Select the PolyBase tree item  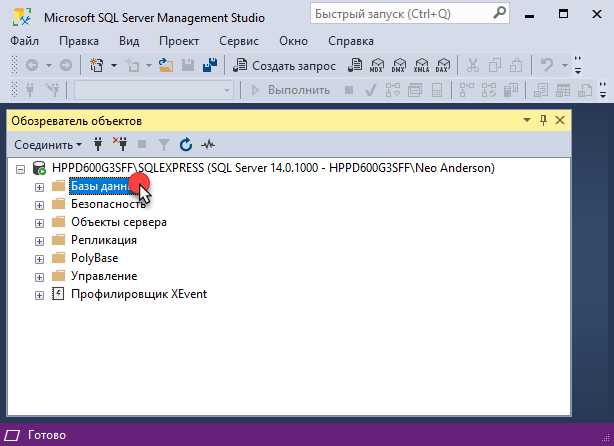point(94,258)
